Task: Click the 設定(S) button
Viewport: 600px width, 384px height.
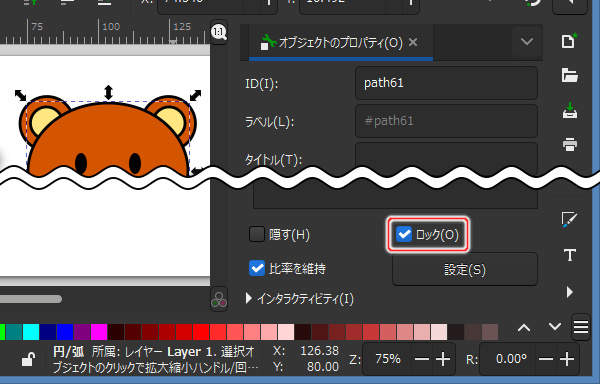Action: coord(465,270)
